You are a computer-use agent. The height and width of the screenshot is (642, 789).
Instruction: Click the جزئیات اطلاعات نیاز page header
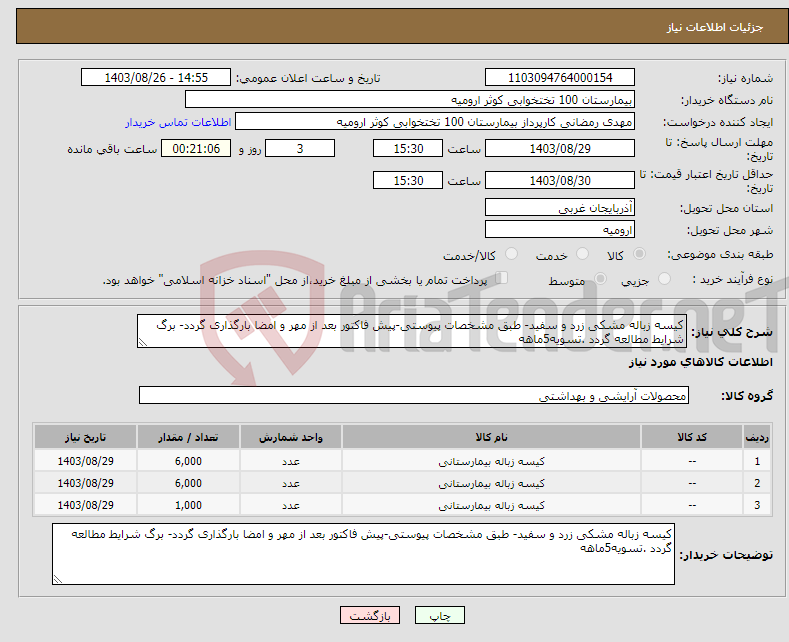coord(715,27)
